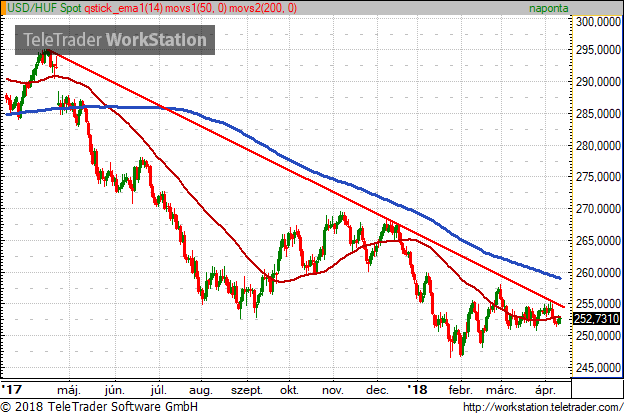Click the '18 year label on time axis
Viewport: 624px width, 416px height.
(417, 389)
